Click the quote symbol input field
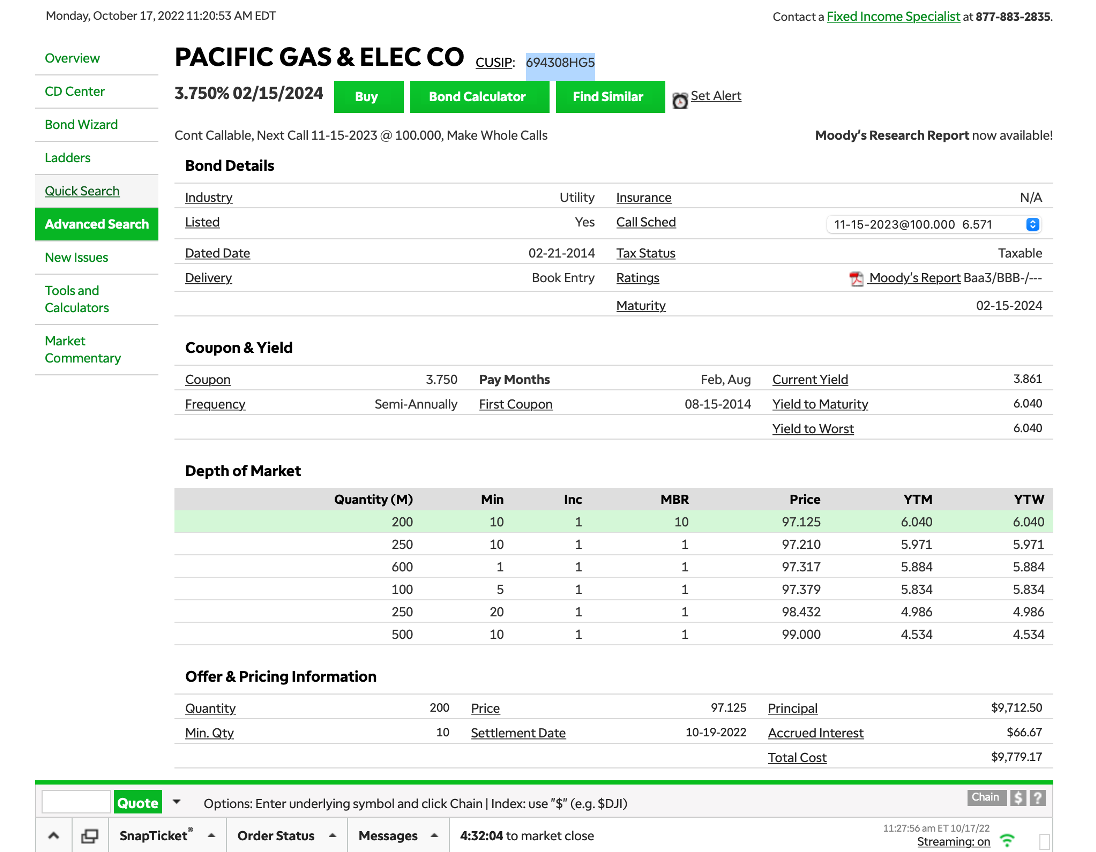 [x=76, y=802]
